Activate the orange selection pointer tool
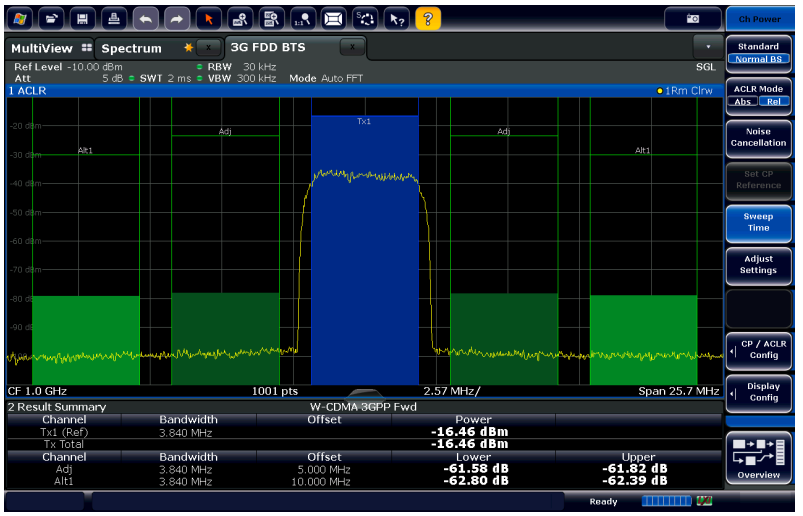Screen dimensions: 803x516 208,19
